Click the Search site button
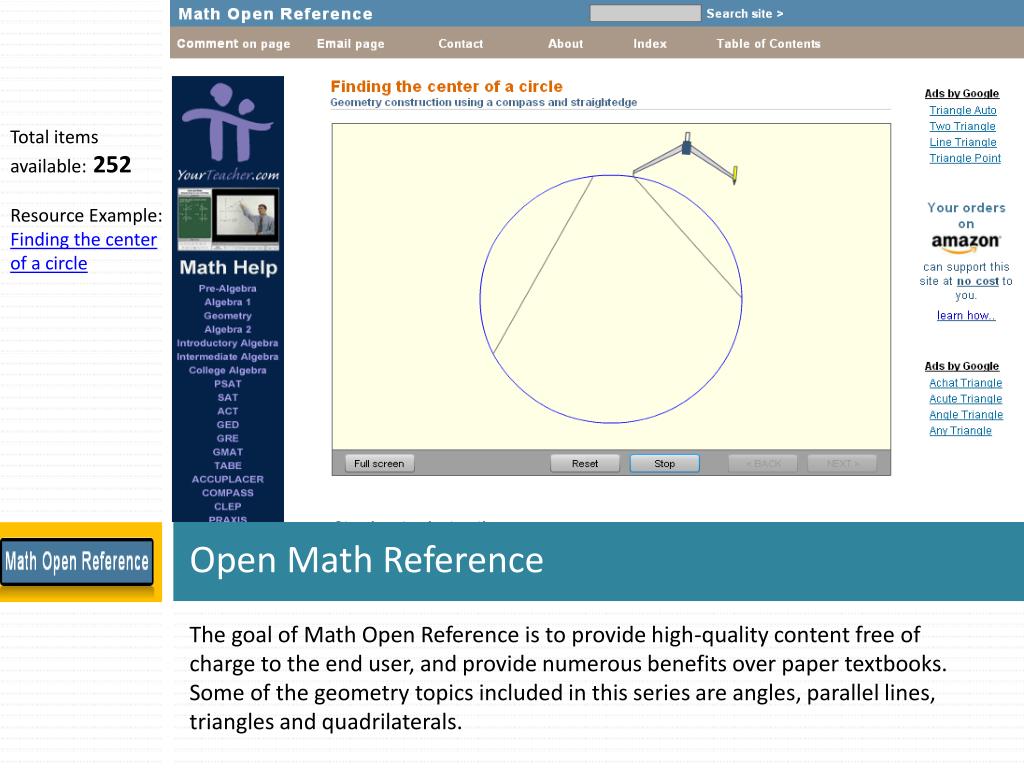 (744, 13)
